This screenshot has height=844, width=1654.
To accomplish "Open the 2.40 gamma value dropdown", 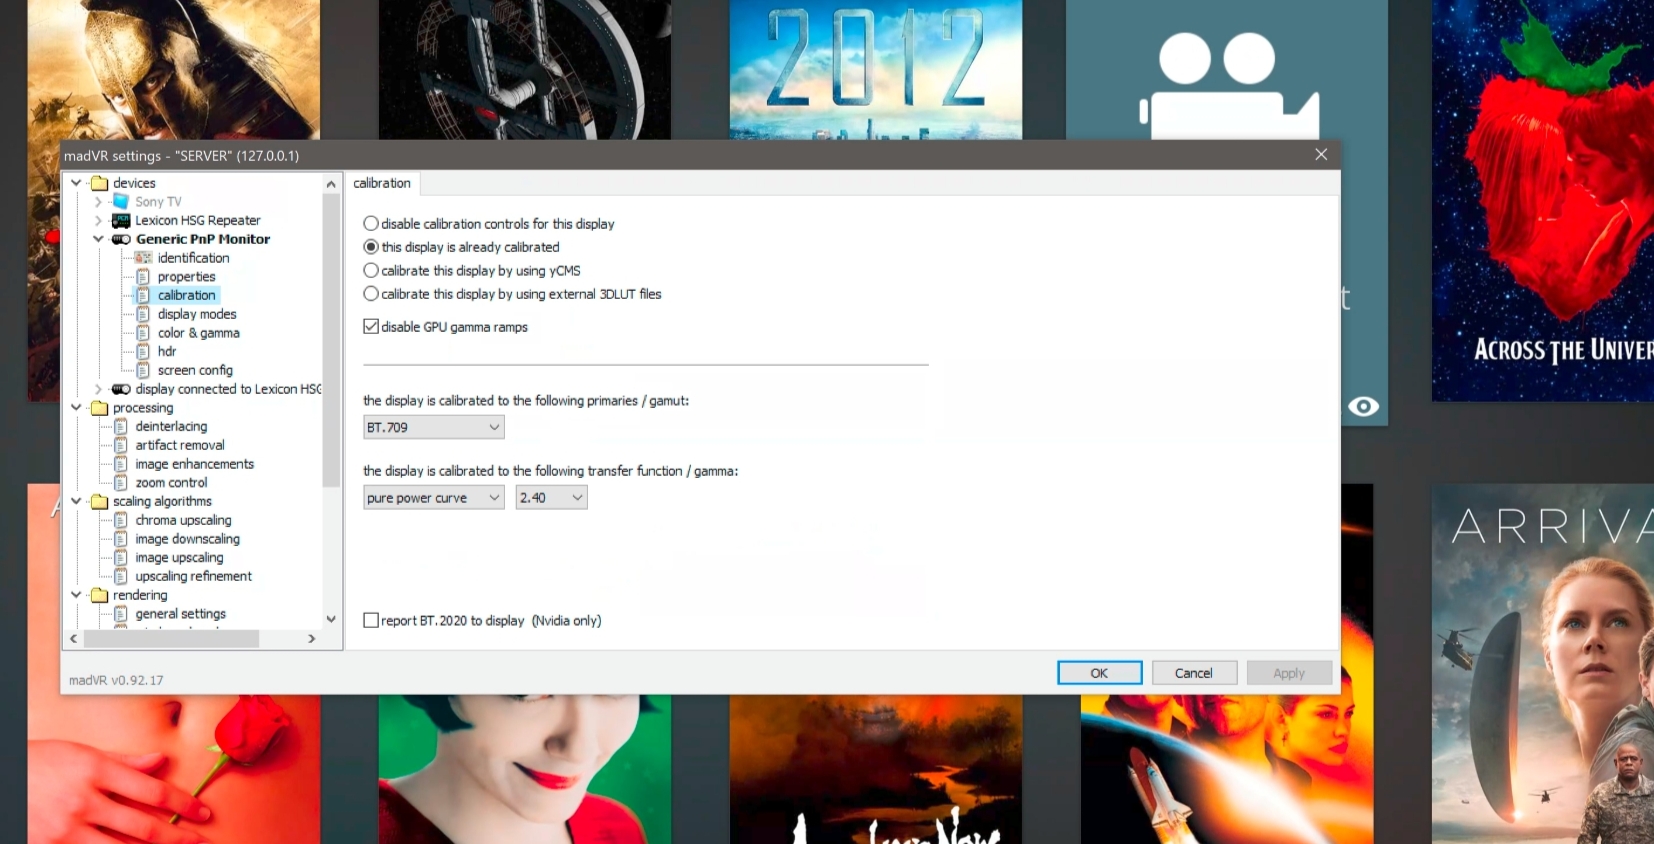I will click(x=551, y=498).
